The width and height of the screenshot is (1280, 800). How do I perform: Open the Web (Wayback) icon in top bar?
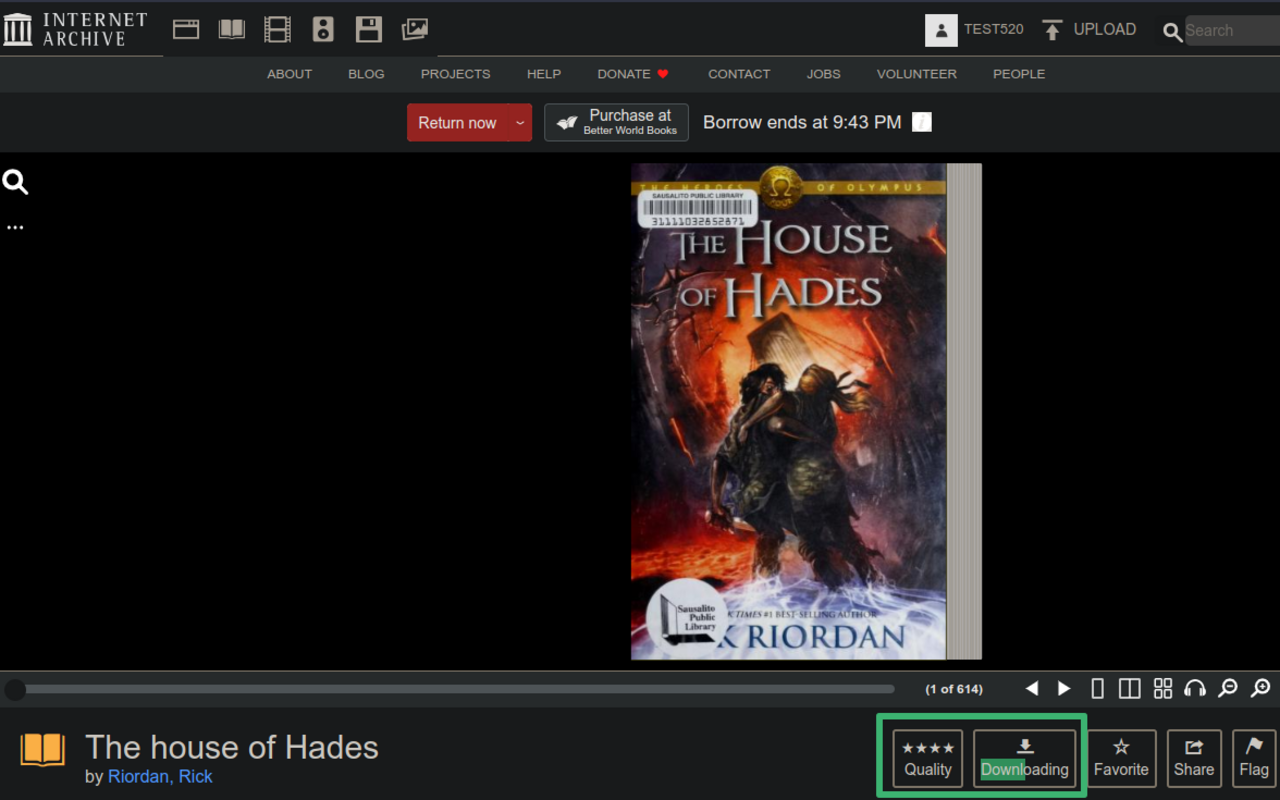(186, 29)
